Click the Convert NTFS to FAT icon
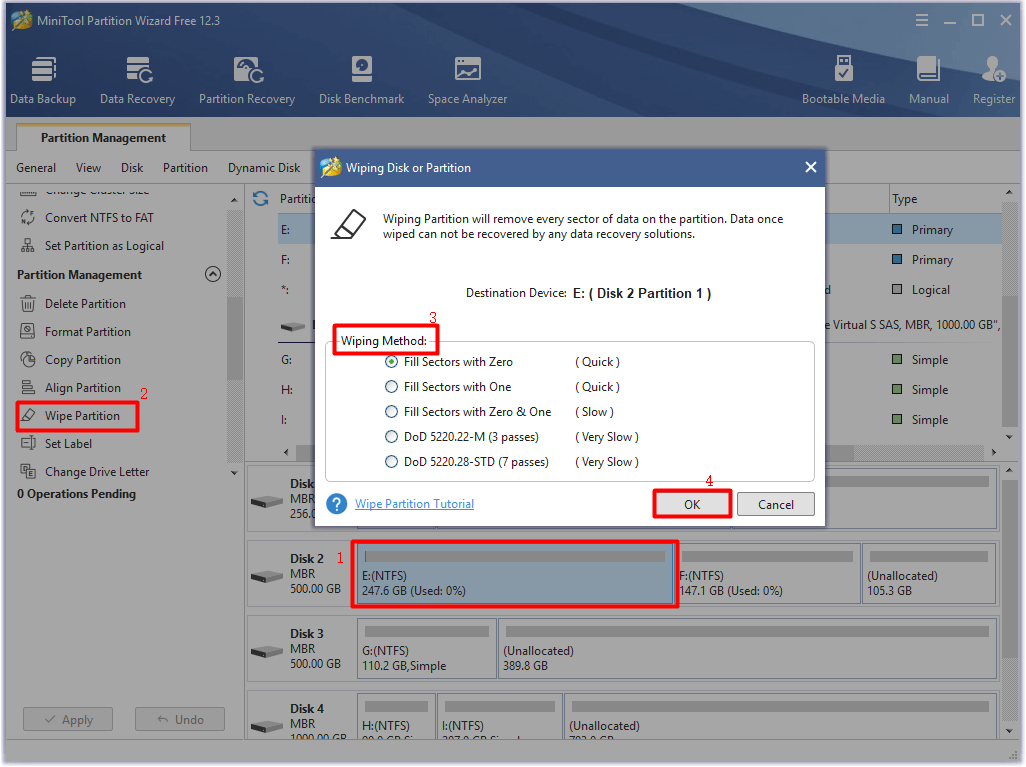The width and height of the screenshot is (1026, 767). coord(27,217)
